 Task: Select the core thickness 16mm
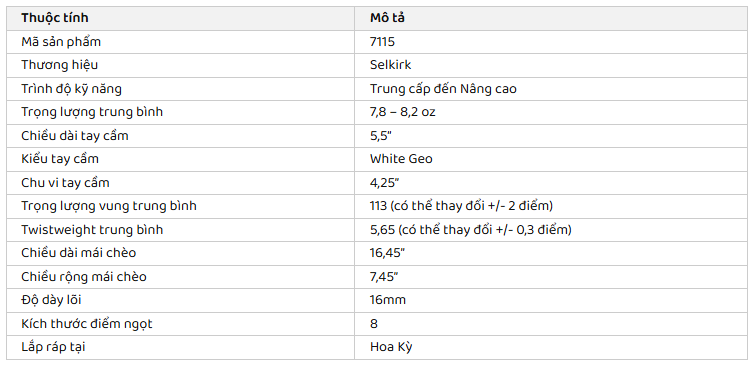pyautogui.click(x=388, y=300)
